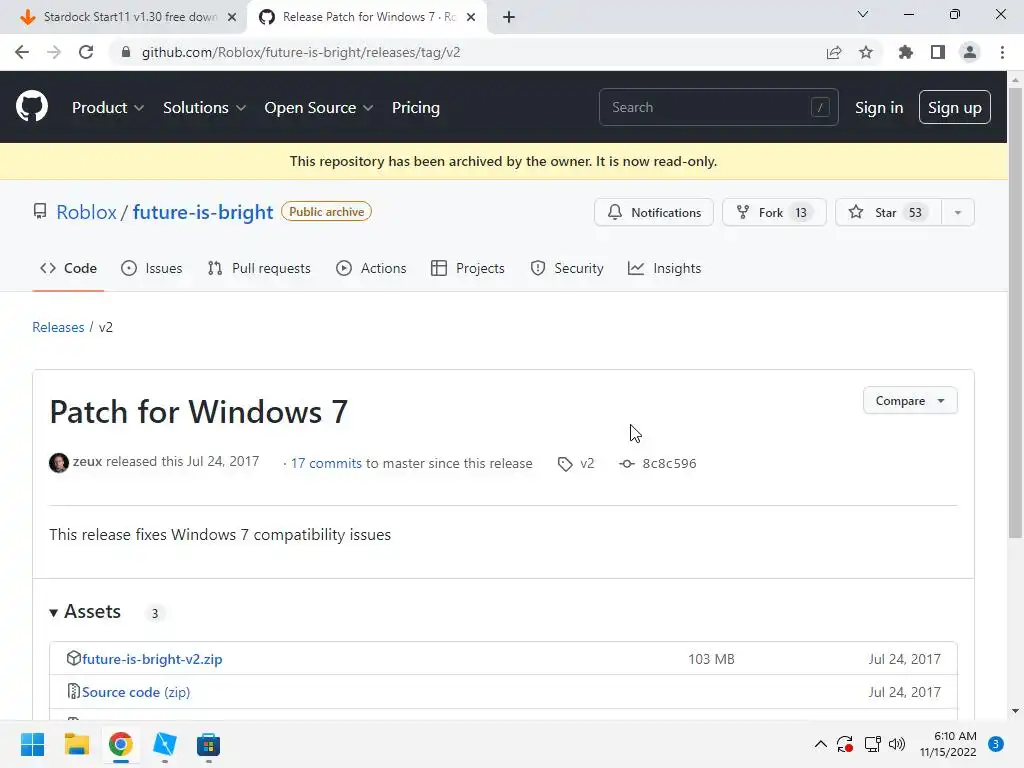
Task: Download Source code (zip)
Action: (x=136, y=692)
